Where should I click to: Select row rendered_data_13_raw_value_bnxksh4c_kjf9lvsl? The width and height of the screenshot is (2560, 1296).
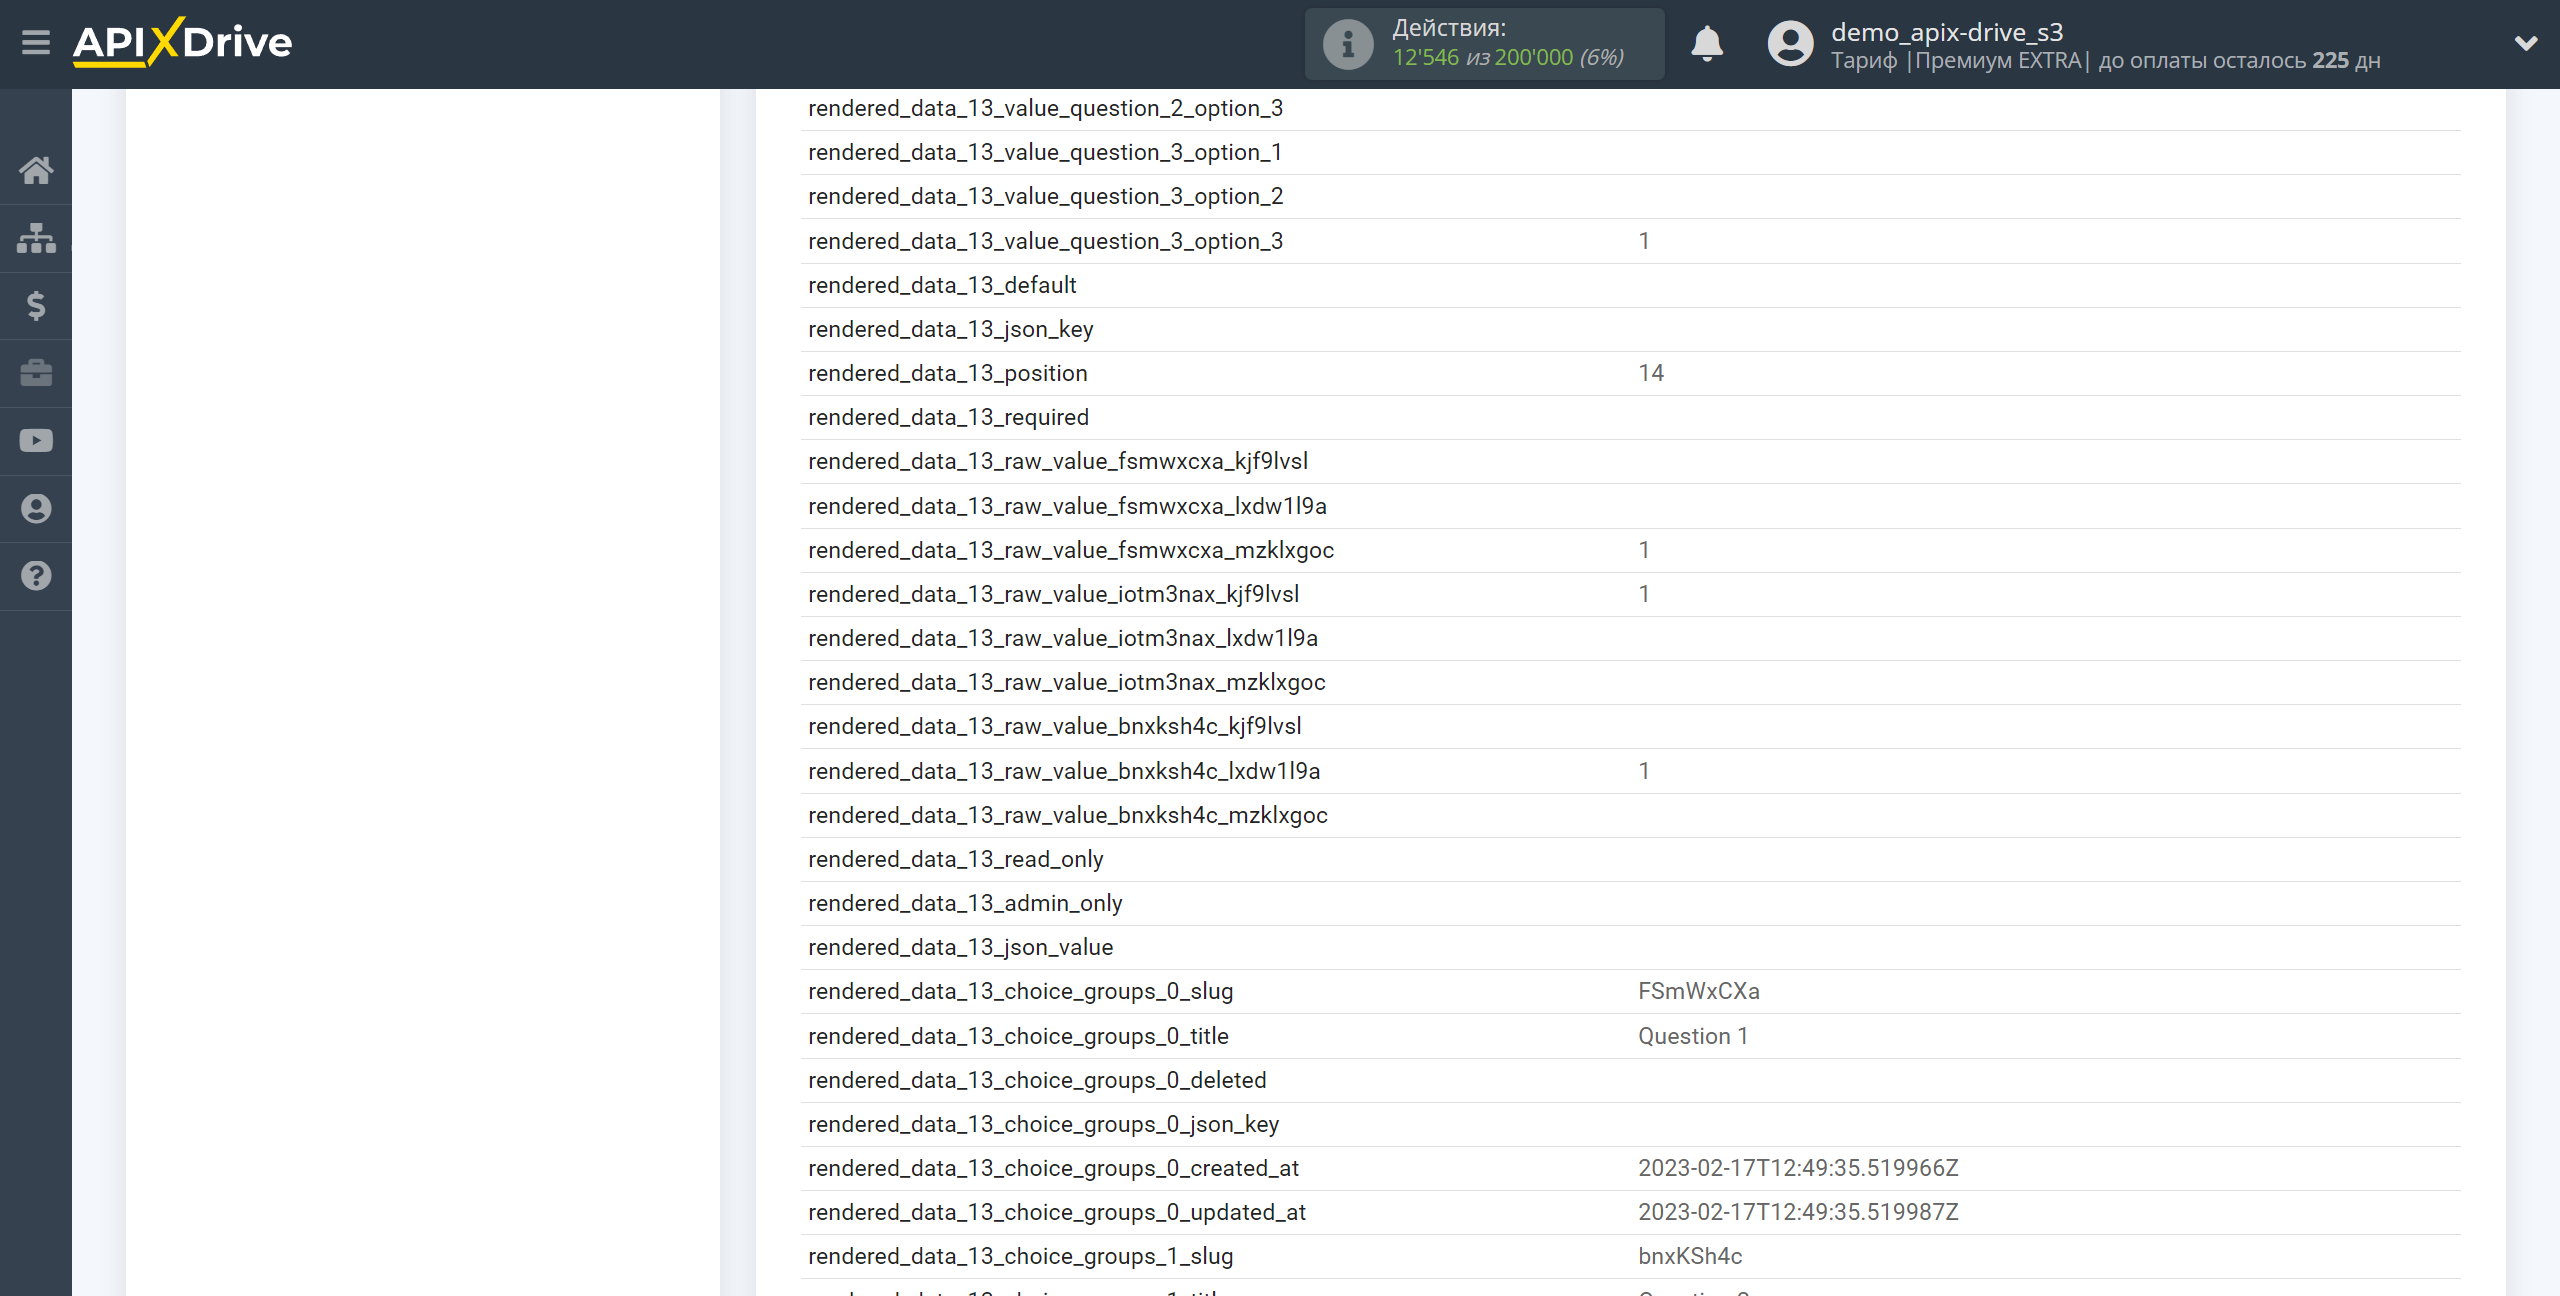[1630, 726]
